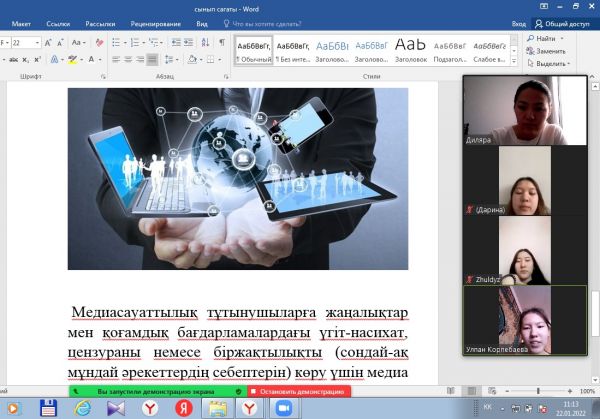Click the bulleted list icon
Image resolution: width=600 pixels, height=419 pixels.
pyautogui.click(x=113, y=43)
